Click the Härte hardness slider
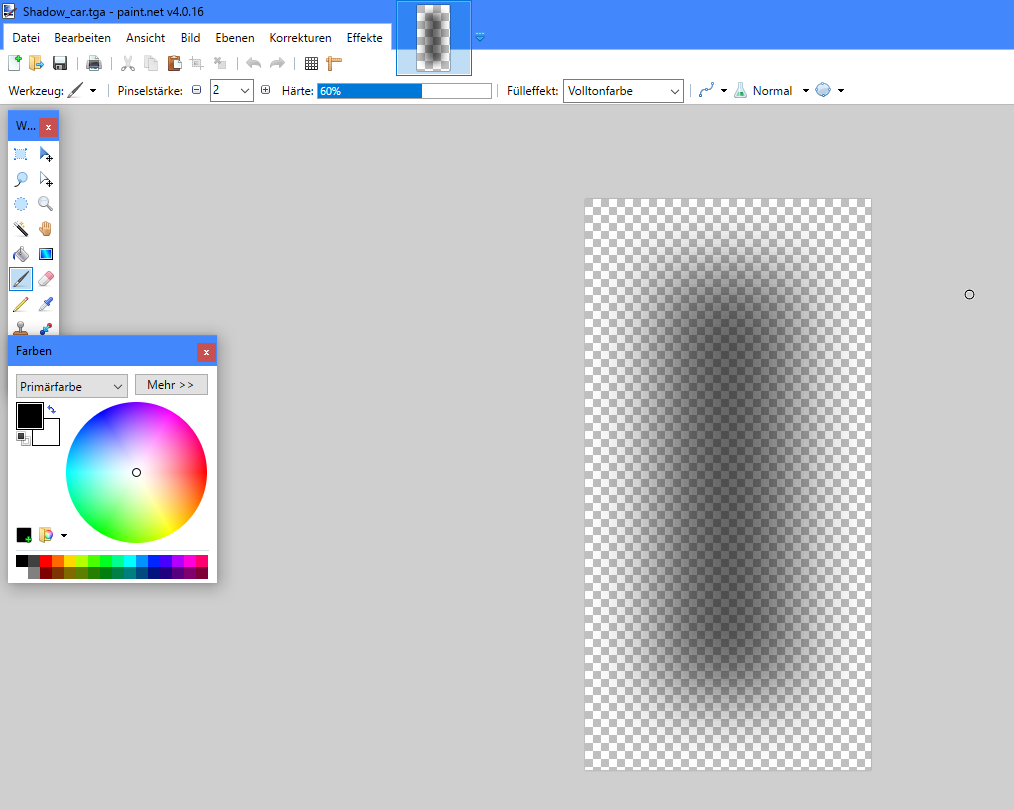 click(404, 91)
